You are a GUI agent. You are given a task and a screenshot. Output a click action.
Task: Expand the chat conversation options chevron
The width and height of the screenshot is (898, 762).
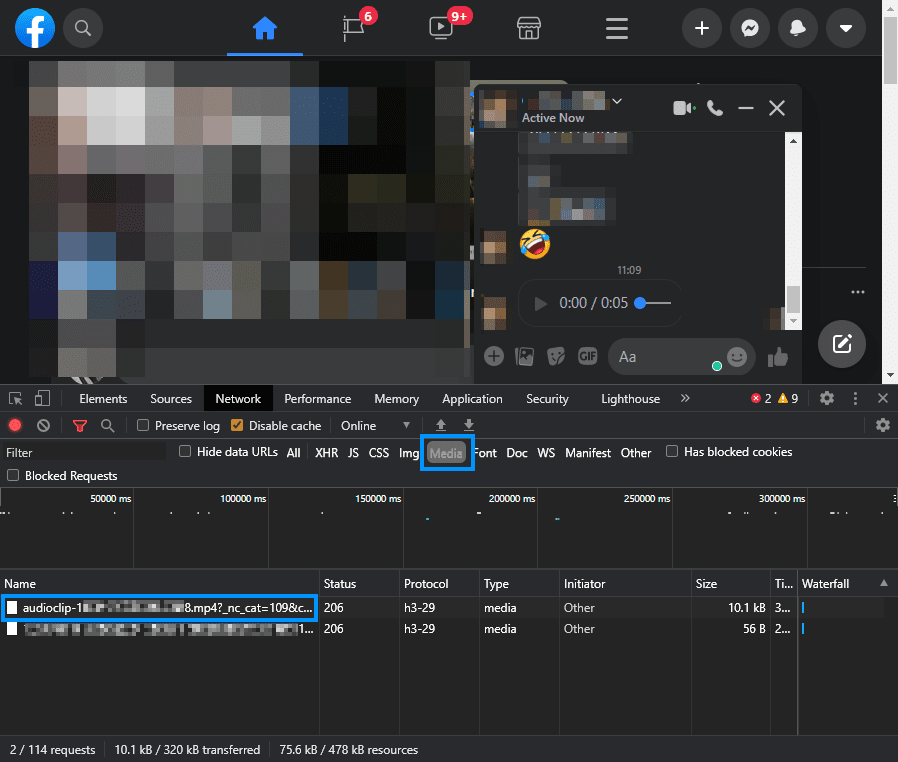tap(617, 102)
